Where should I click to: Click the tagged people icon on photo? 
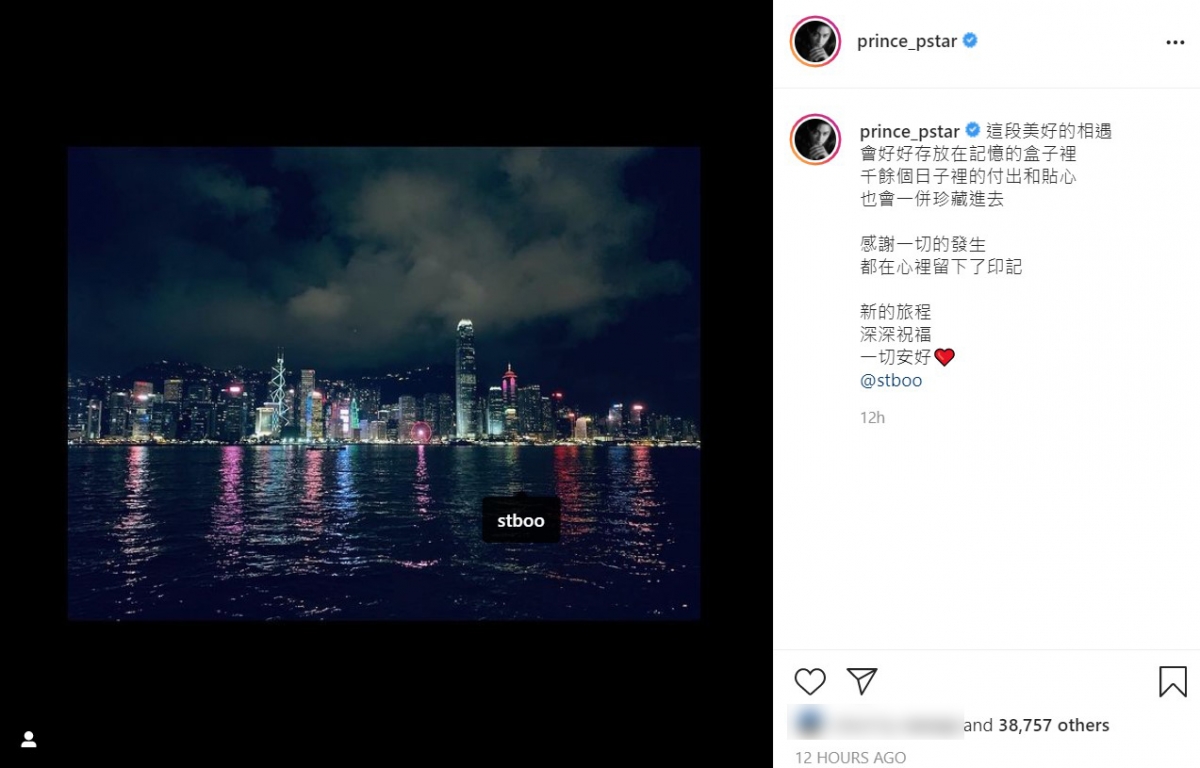[x=29, y=739]
